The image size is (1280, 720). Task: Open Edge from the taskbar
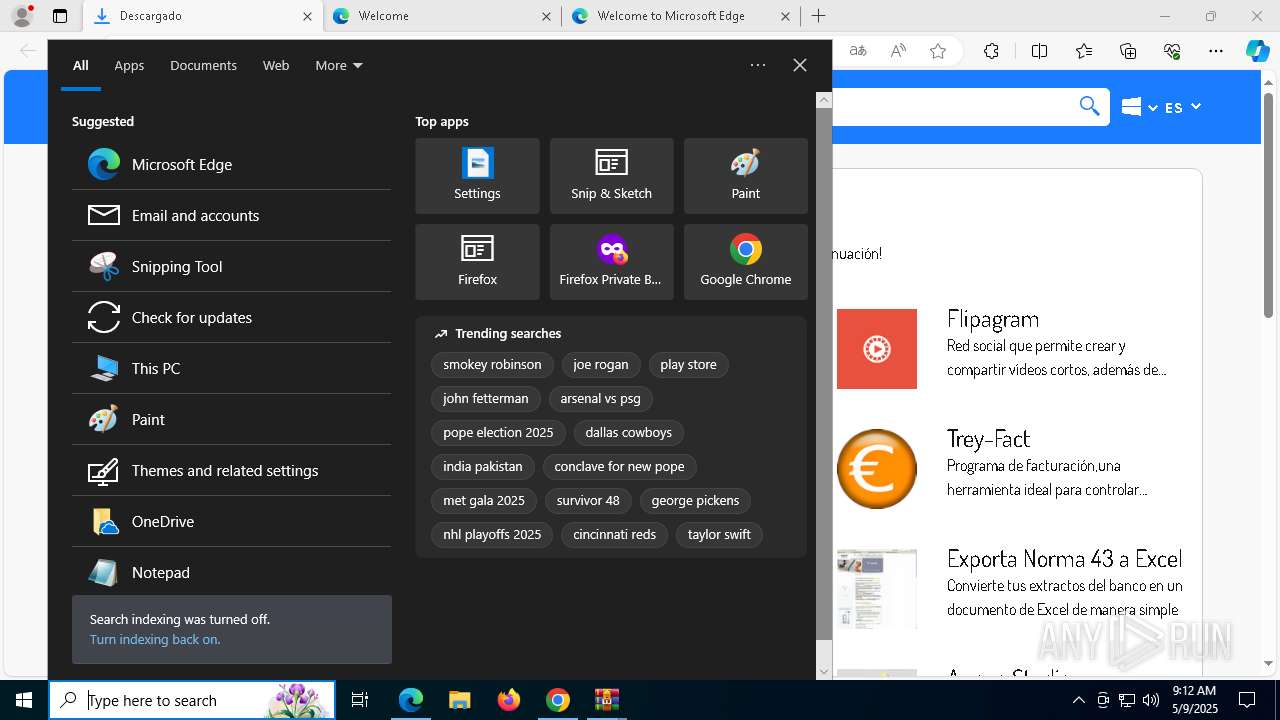pos(411,700)
